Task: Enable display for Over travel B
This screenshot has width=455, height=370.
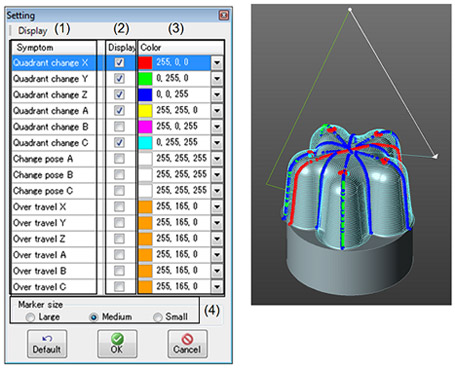Action: (119, 270)
